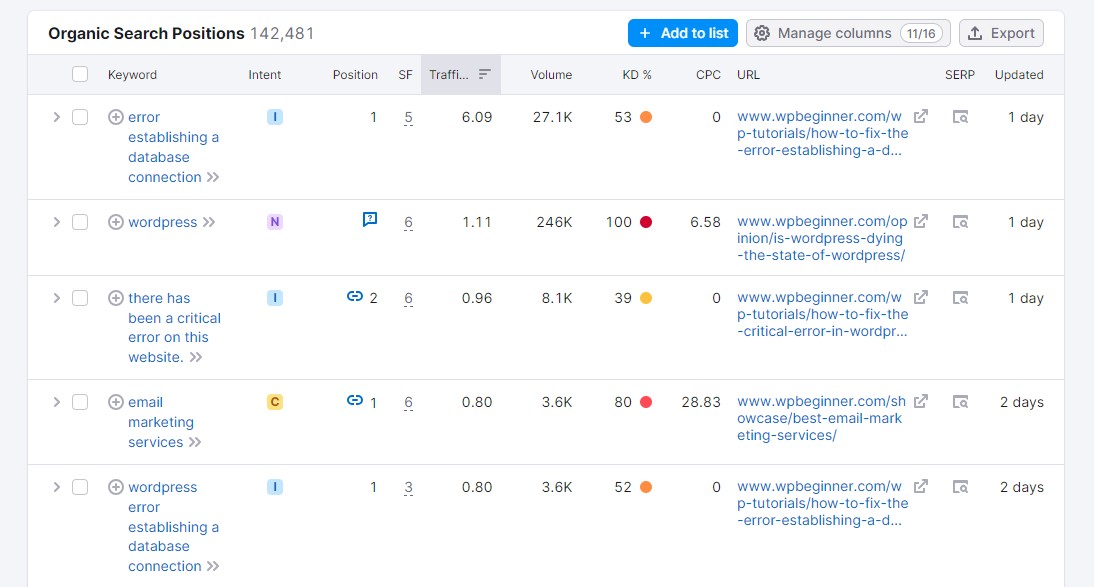1094x587 pixels.
Task: Click the Export button
Action: tap(1001, 33)
